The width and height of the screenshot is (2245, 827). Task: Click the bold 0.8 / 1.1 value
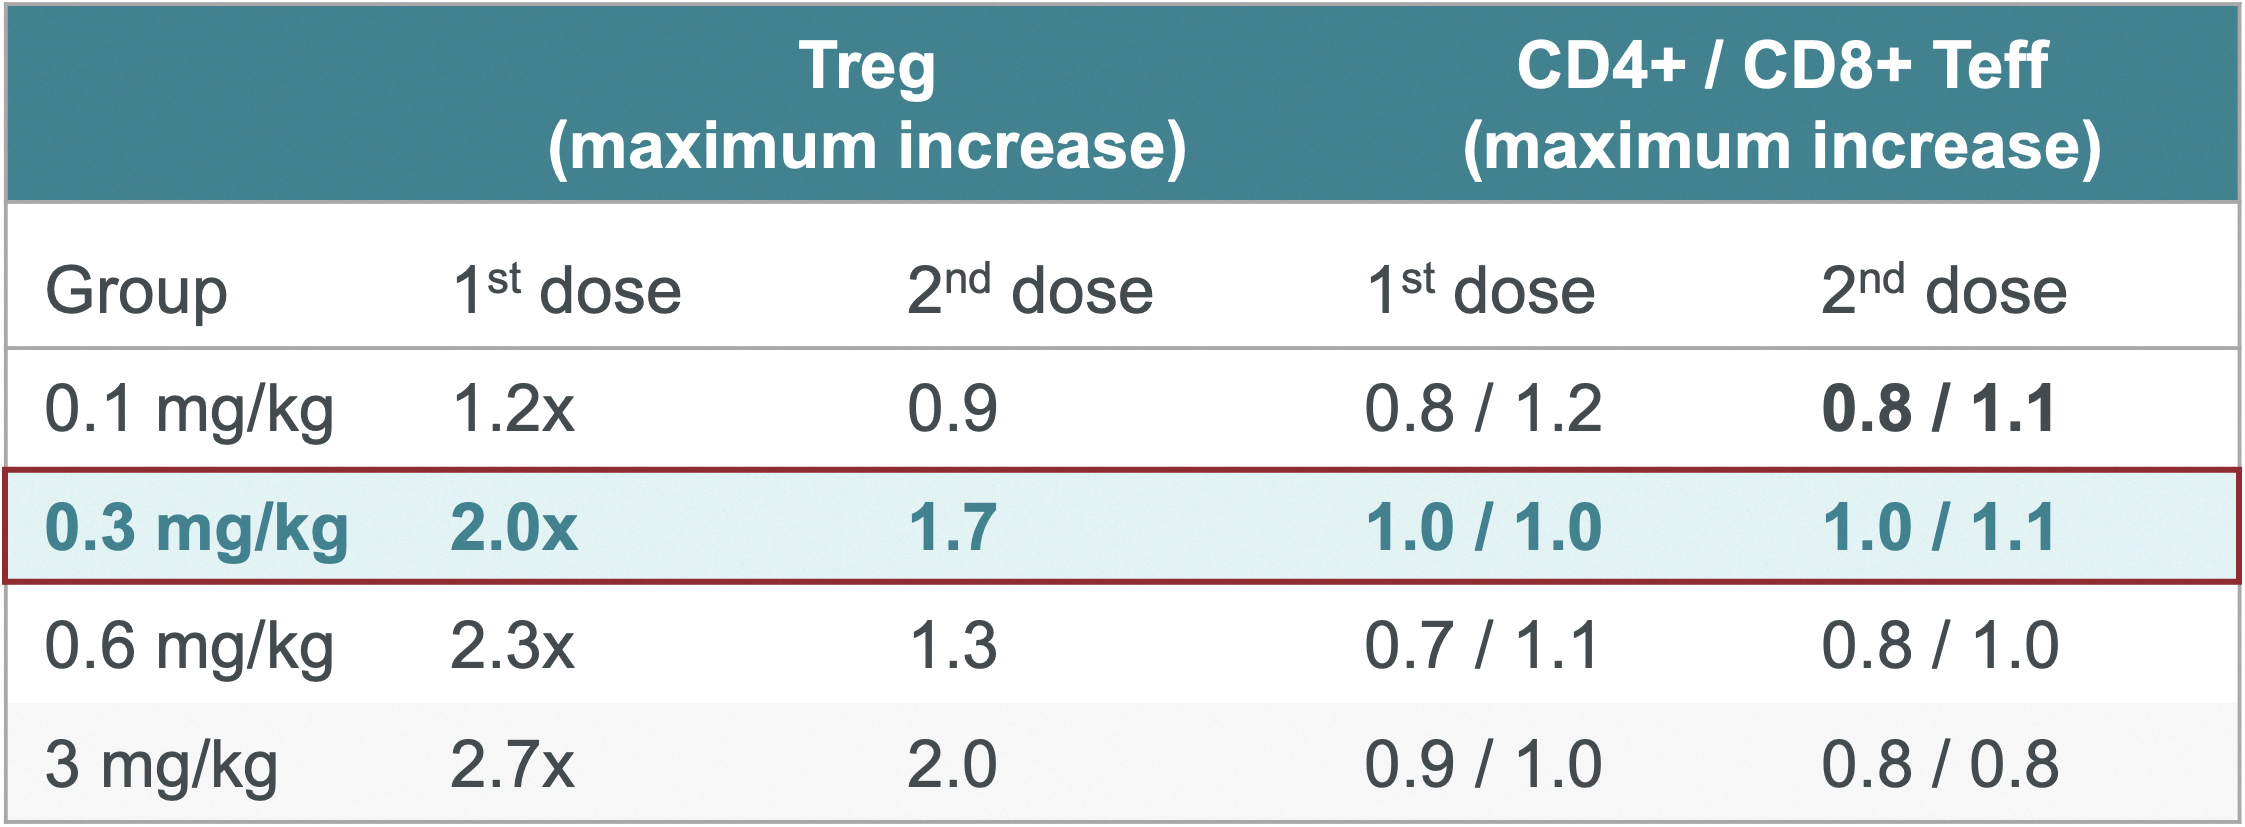pos(1939,408)
